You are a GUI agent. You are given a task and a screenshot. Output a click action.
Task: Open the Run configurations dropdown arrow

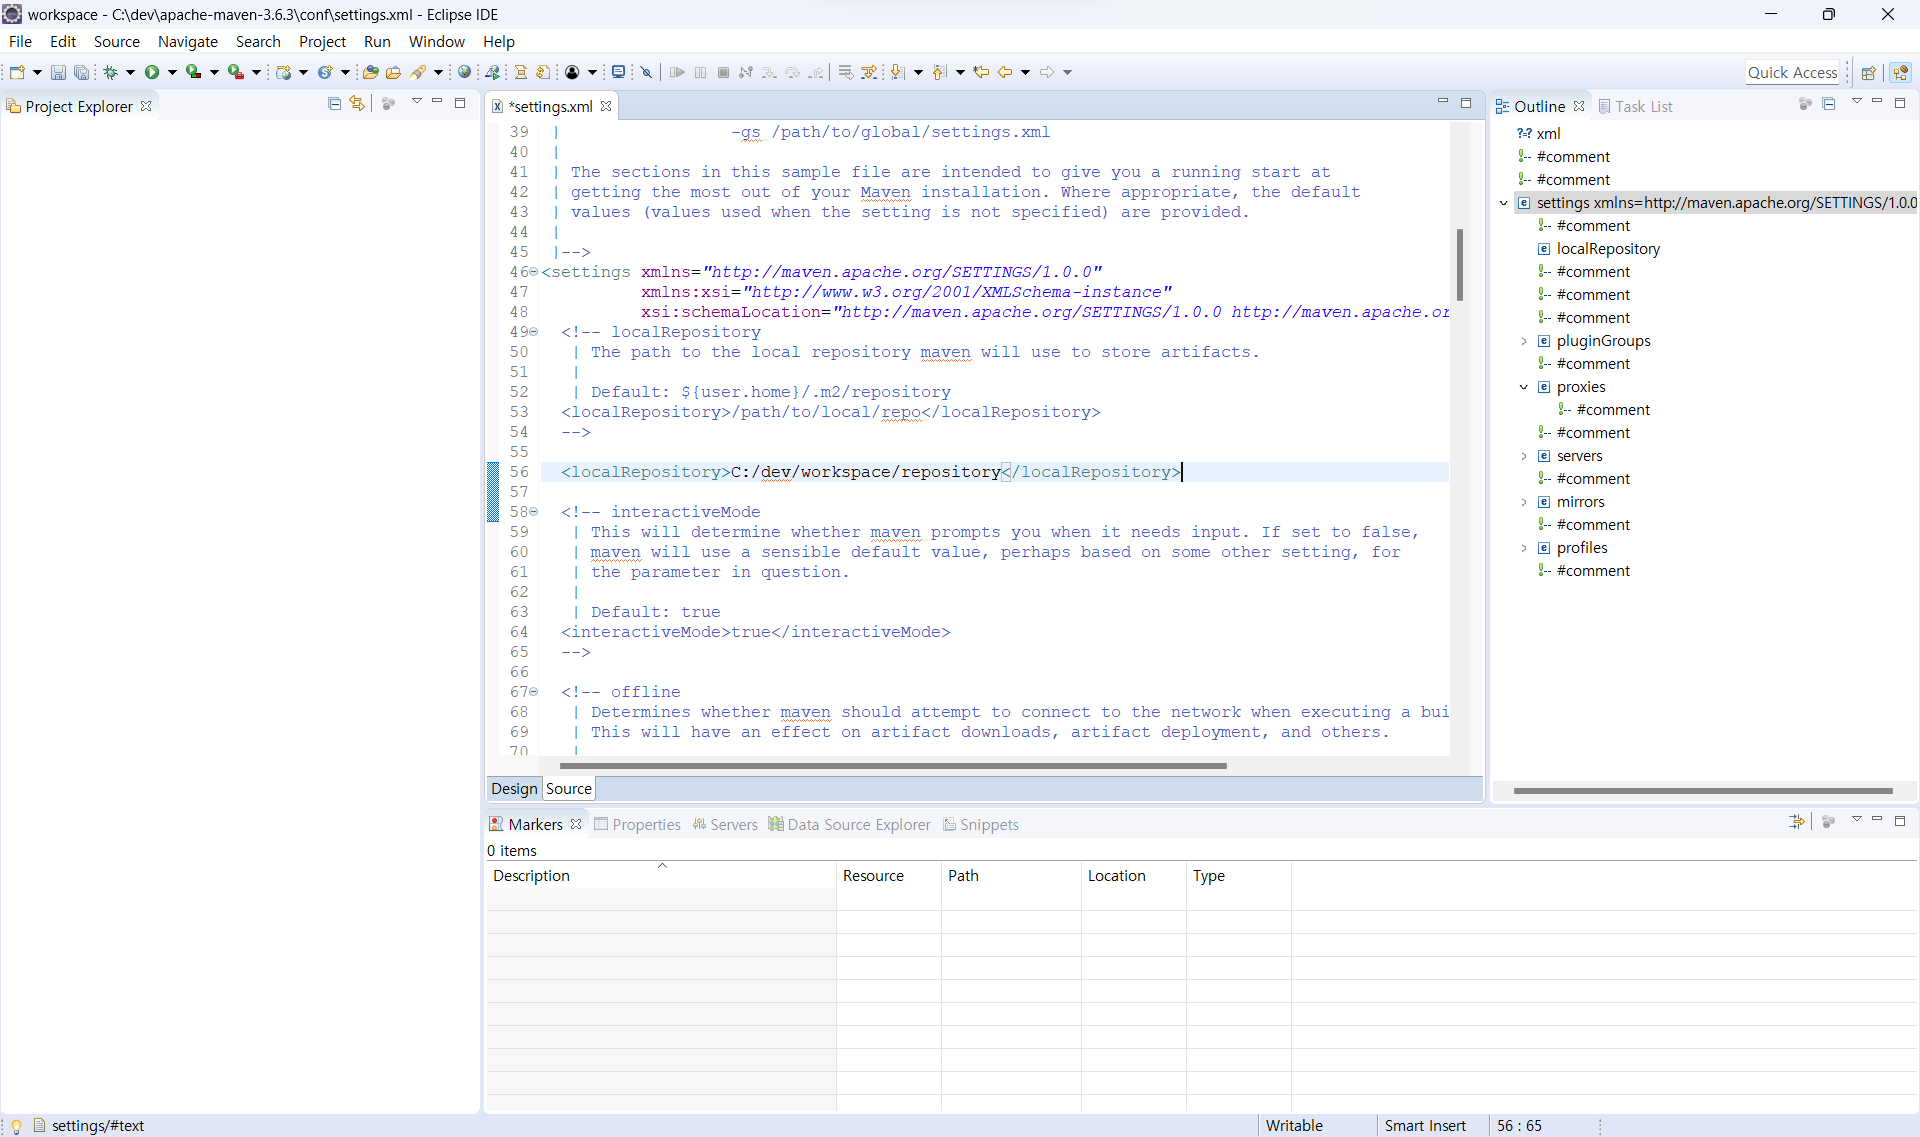pos(172,72)
